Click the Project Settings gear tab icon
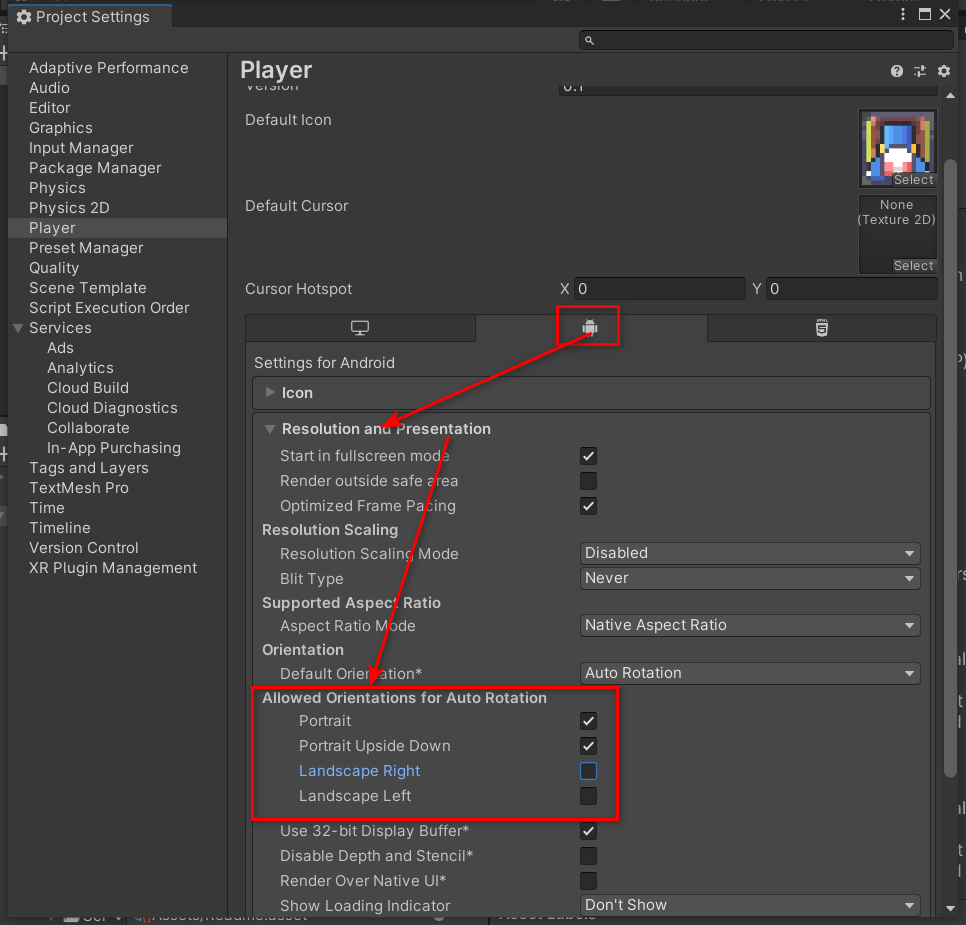This screenshot has height=925, width=966. [24, 17]
